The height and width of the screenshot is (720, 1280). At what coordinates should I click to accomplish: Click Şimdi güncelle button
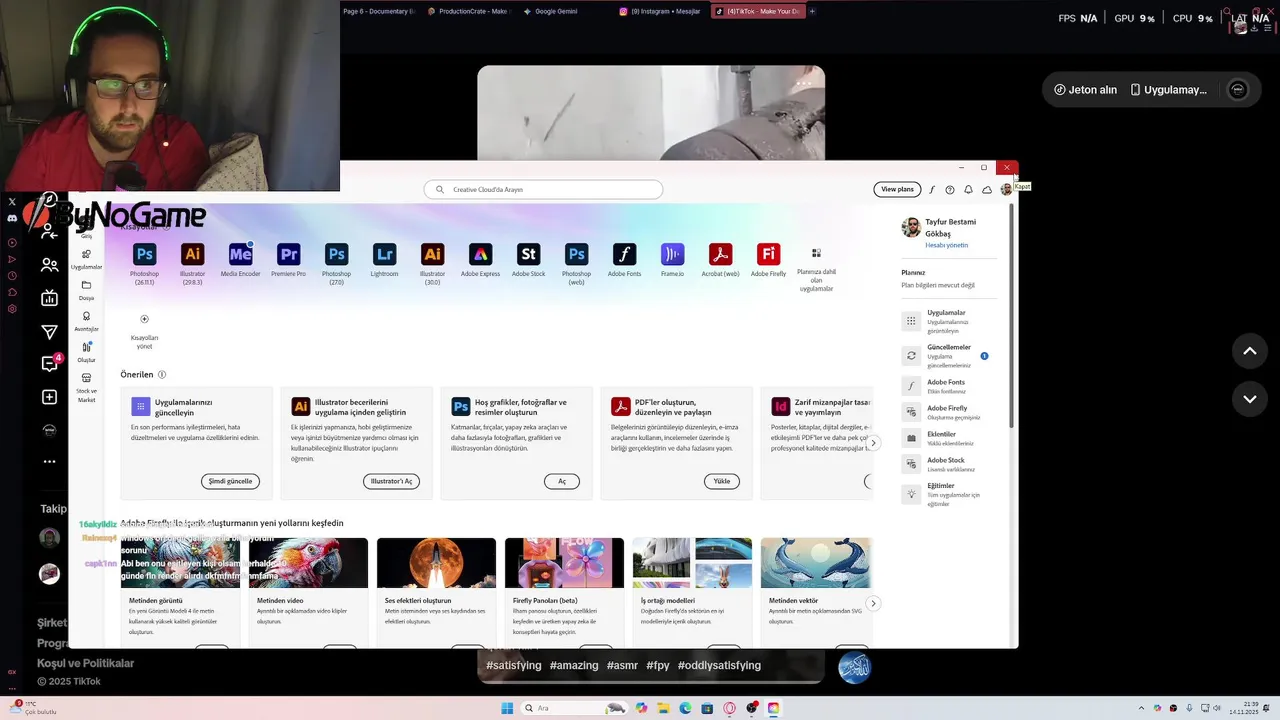[230, 481]
